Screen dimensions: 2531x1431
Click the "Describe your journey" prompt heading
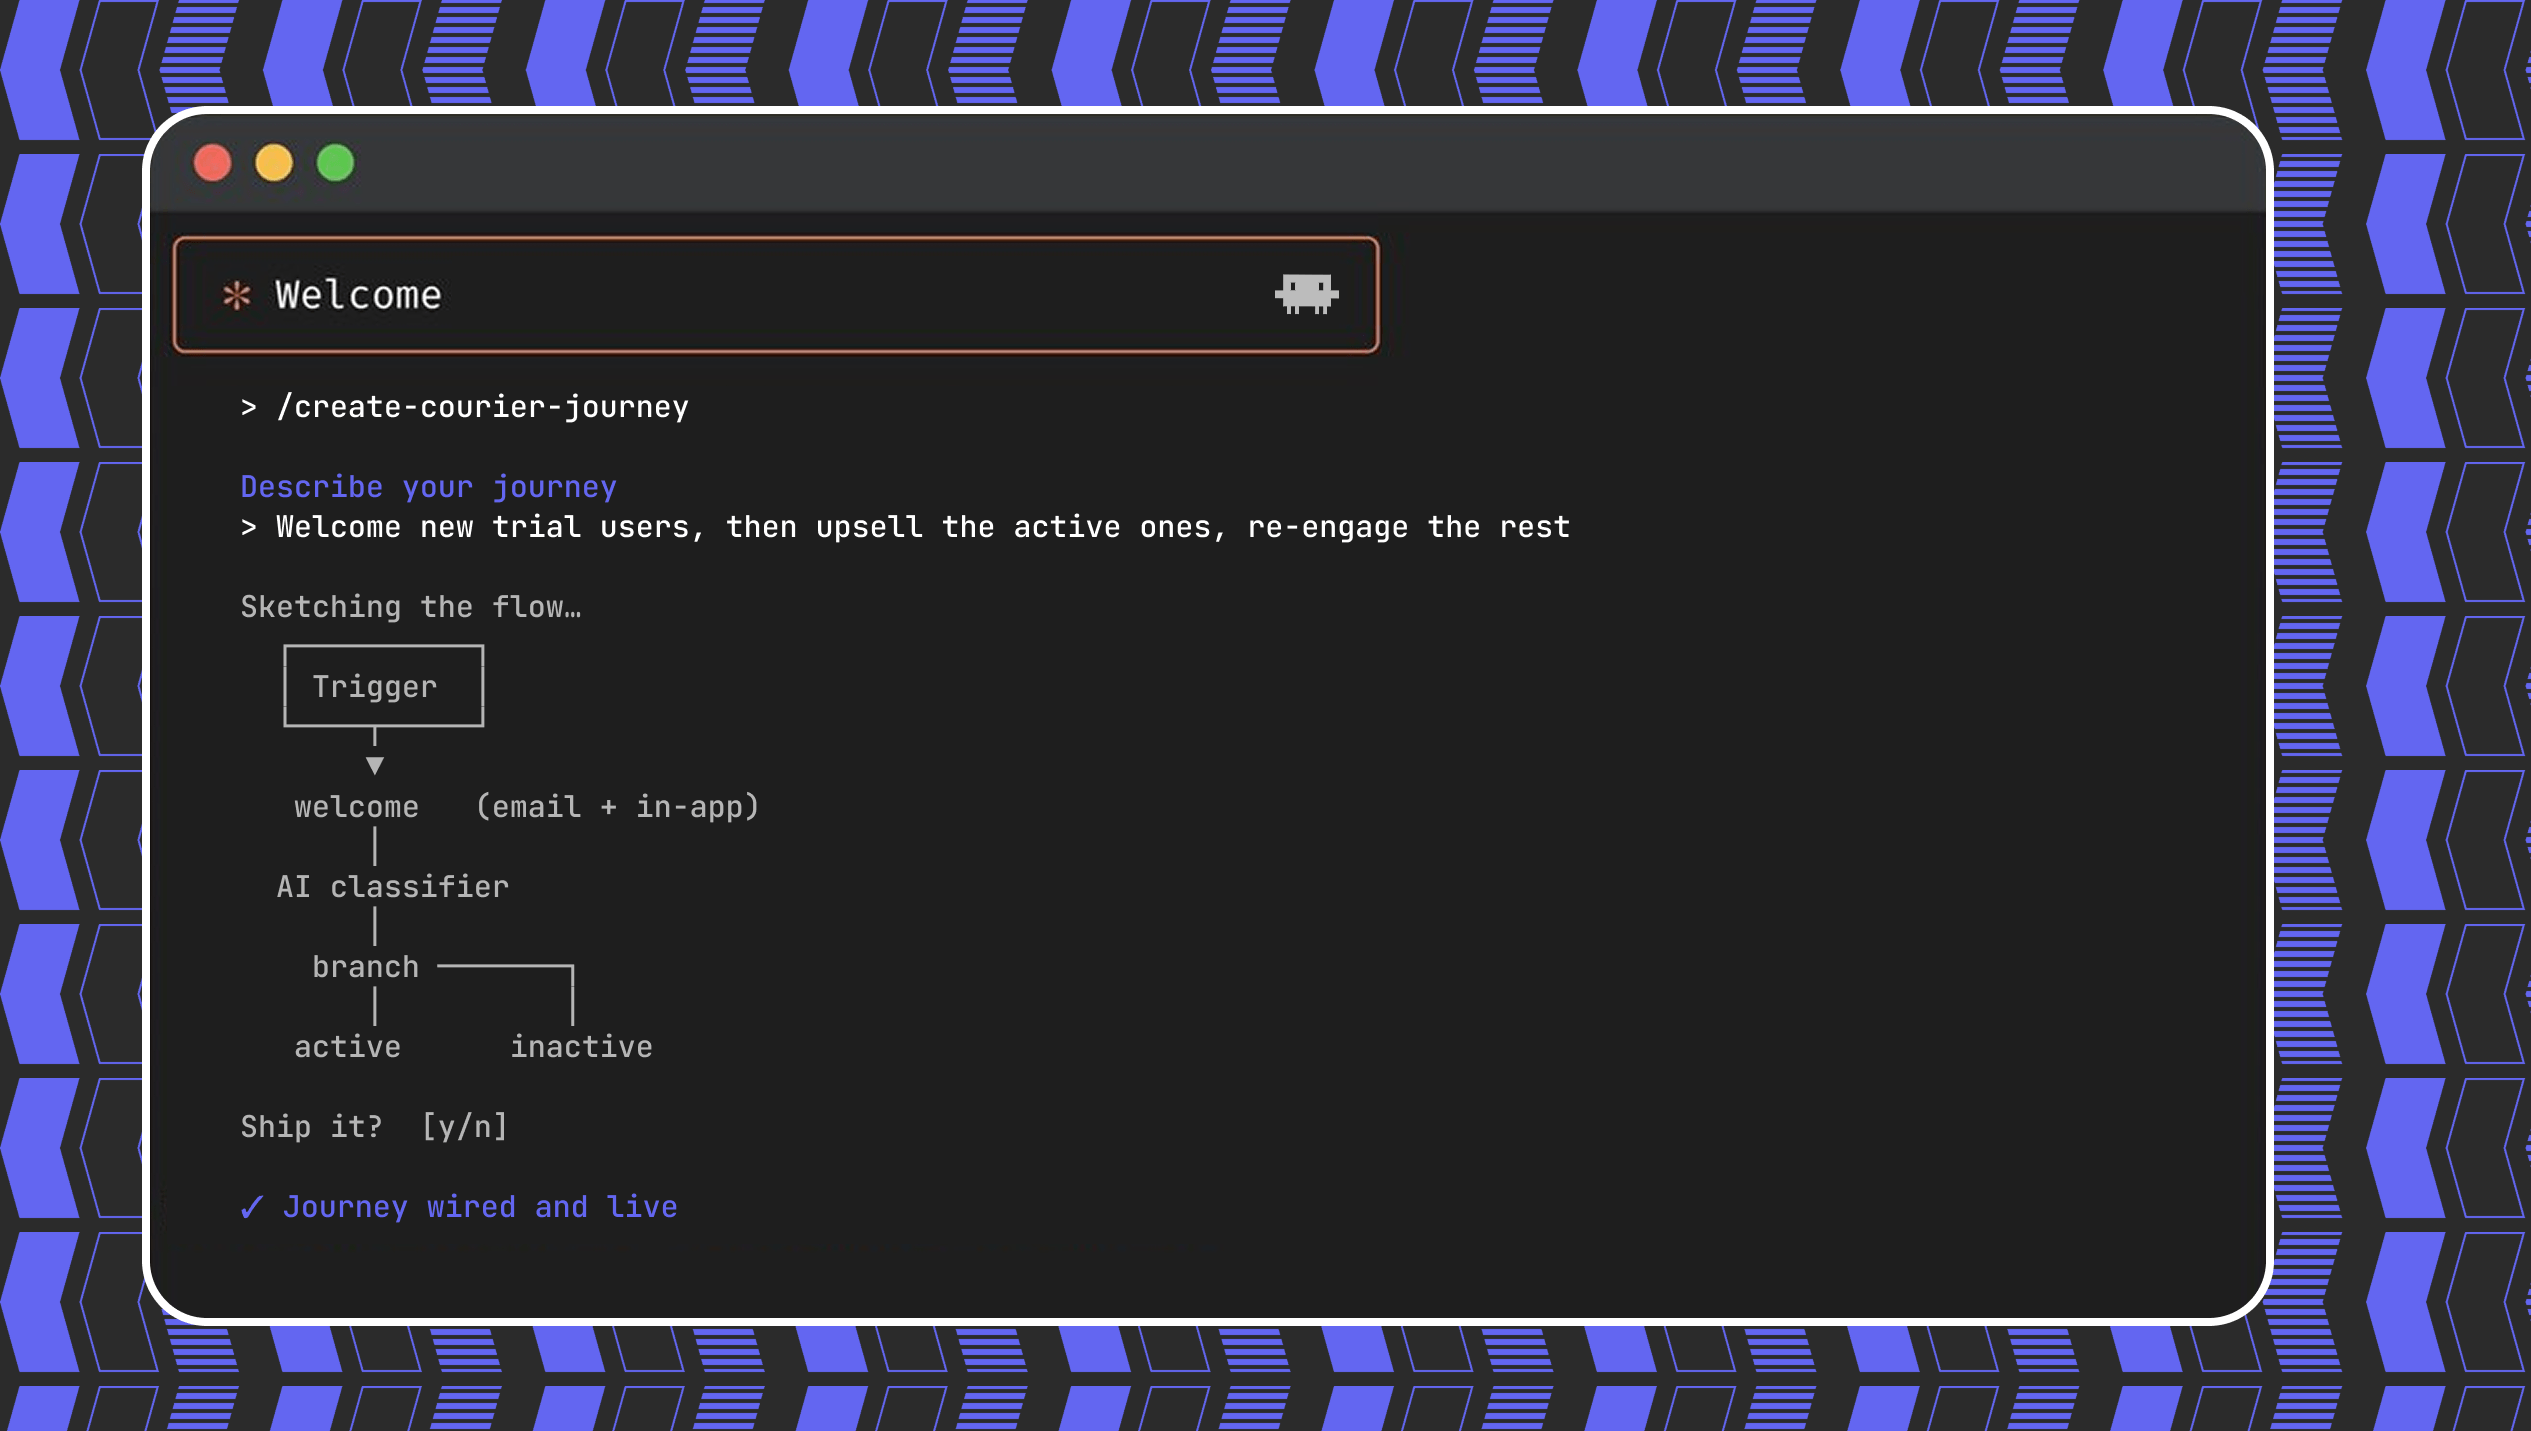point(428,487)
